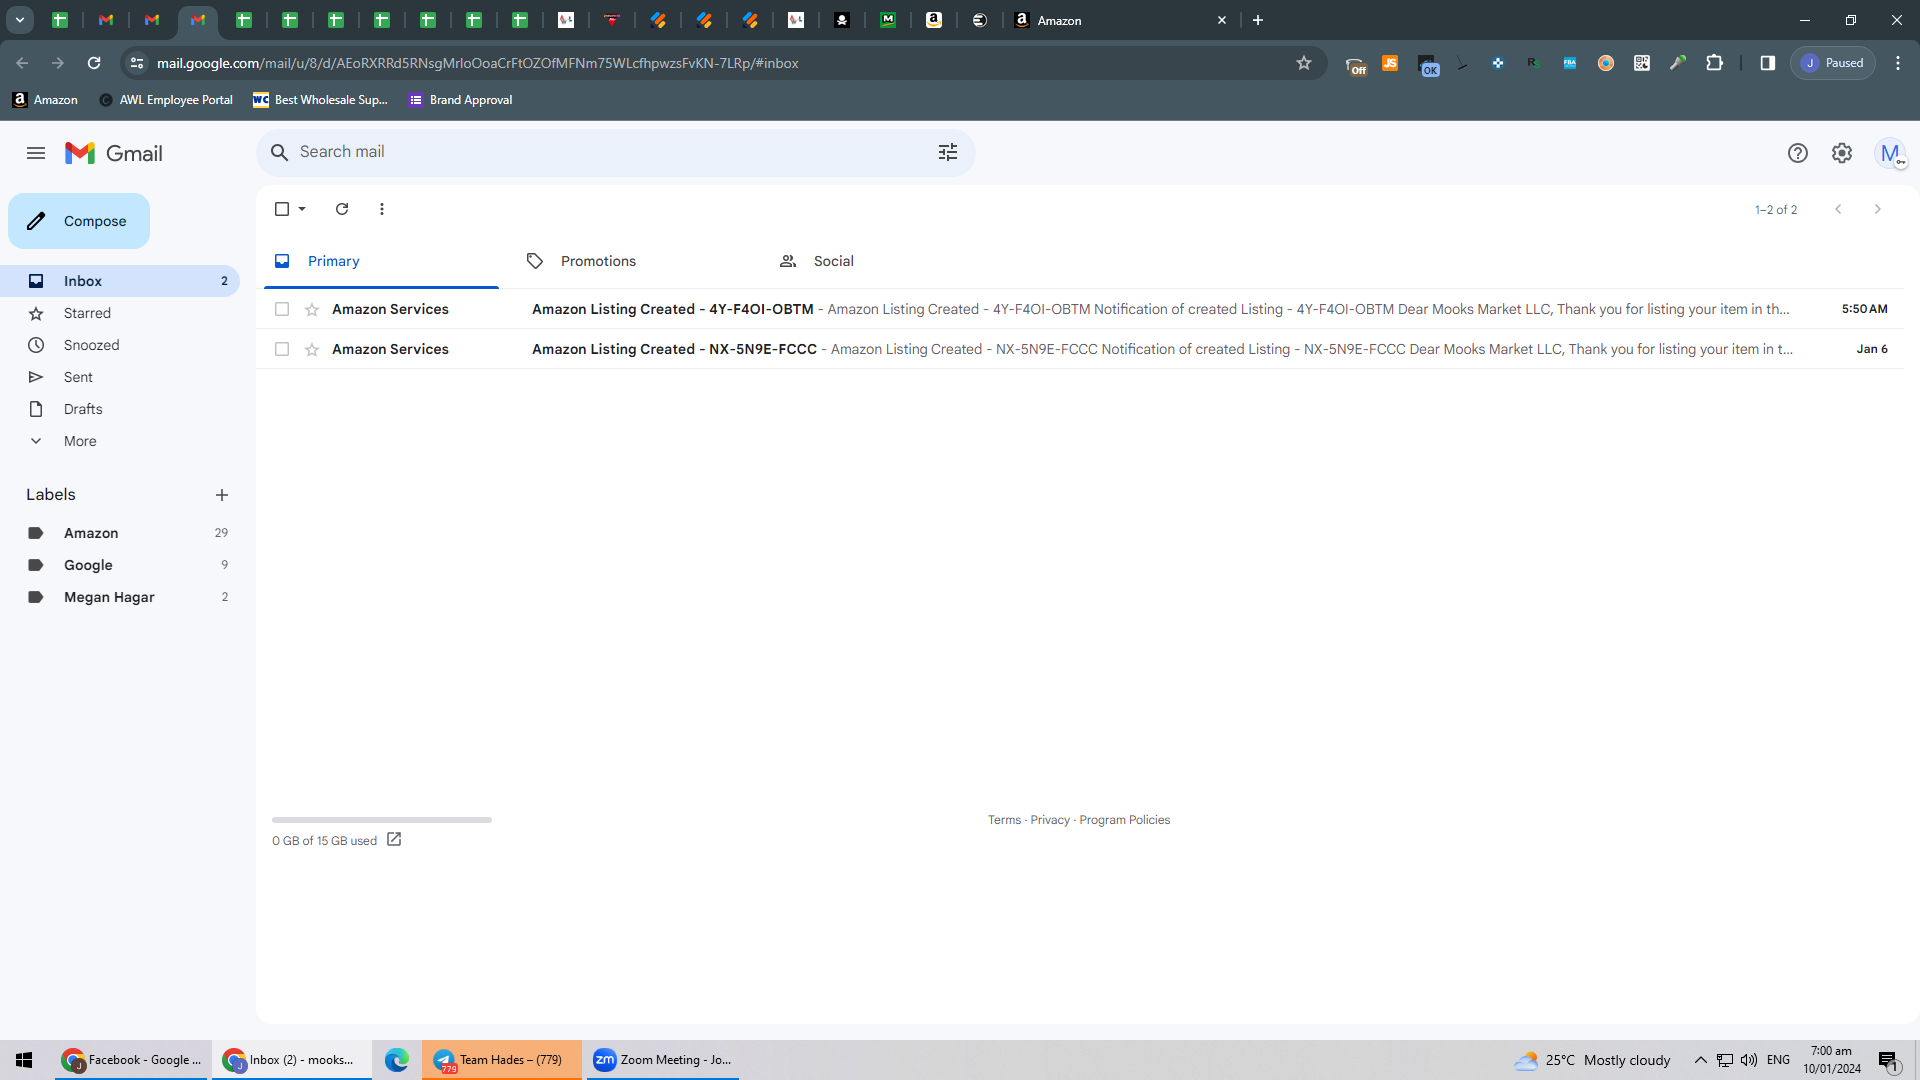Open the Amazon Listing Created 4Y-F4OI-OBTM email
Image resolution: width=1920 pixels, height=1080 pixels.
tap(1080, 310)
